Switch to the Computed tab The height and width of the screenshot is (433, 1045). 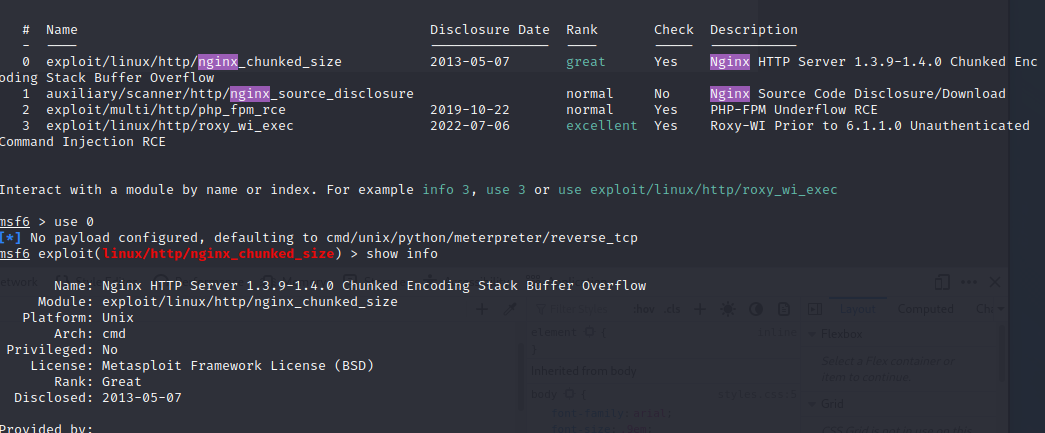point(925,309)
